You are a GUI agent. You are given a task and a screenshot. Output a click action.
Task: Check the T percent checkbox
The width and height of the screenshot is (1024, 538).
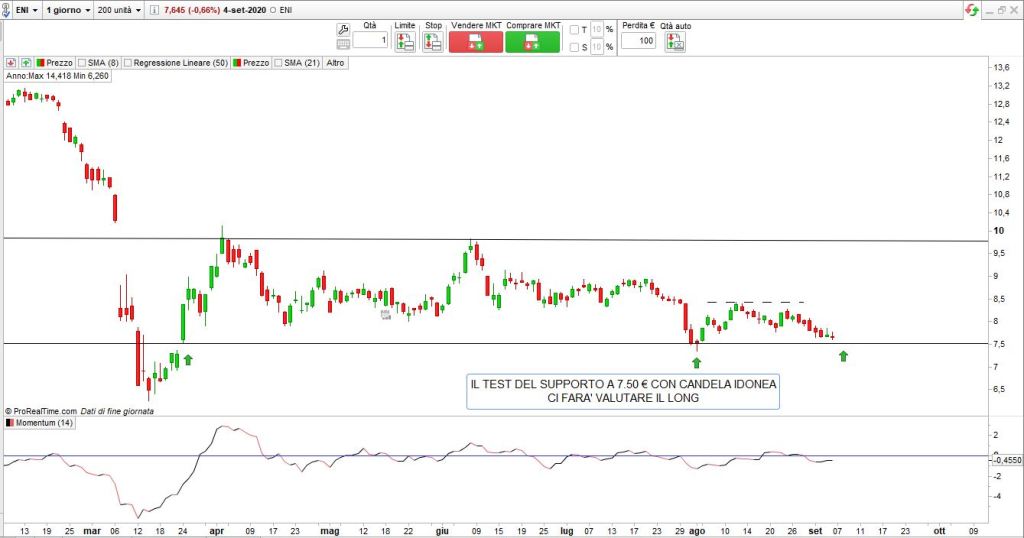click(x=574, y=30)
